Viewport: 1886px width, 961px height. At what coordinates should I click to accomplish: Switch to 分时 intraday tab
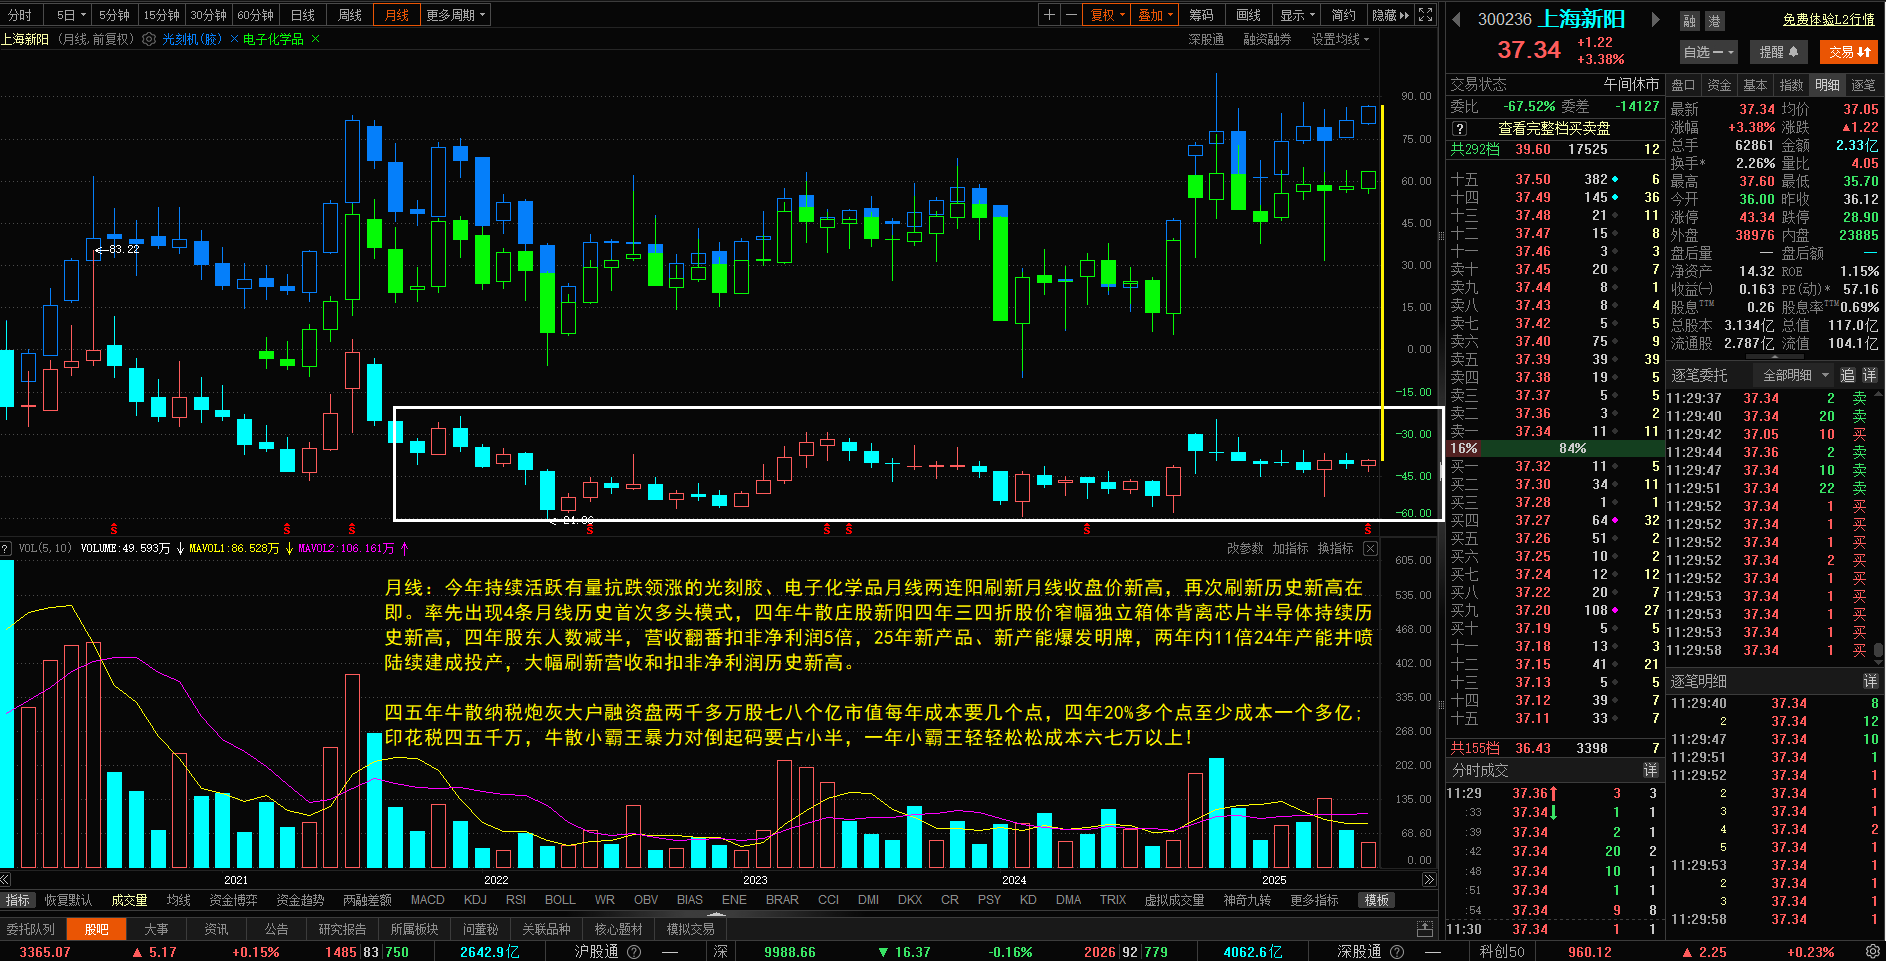[20, 15]
